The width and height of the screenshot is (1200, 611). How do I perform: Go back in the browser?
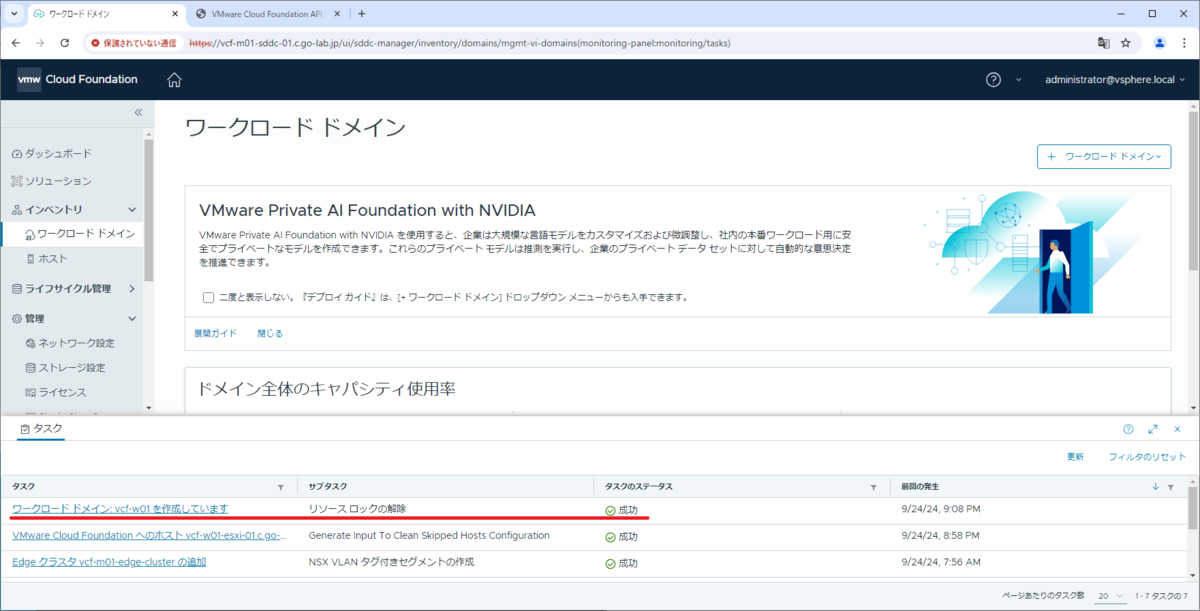tap(15, 43)
